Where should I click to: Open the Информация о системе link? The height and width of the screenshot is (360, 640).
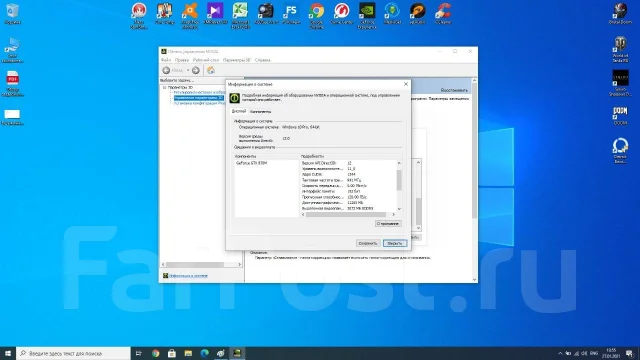pos(188,276)
